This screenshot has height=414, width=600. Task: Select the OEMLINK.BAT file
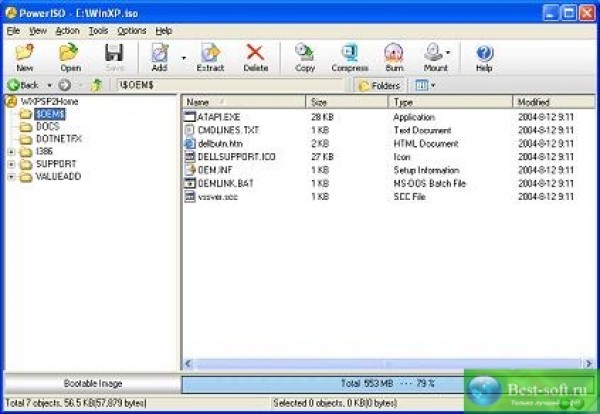pos(225,183)
